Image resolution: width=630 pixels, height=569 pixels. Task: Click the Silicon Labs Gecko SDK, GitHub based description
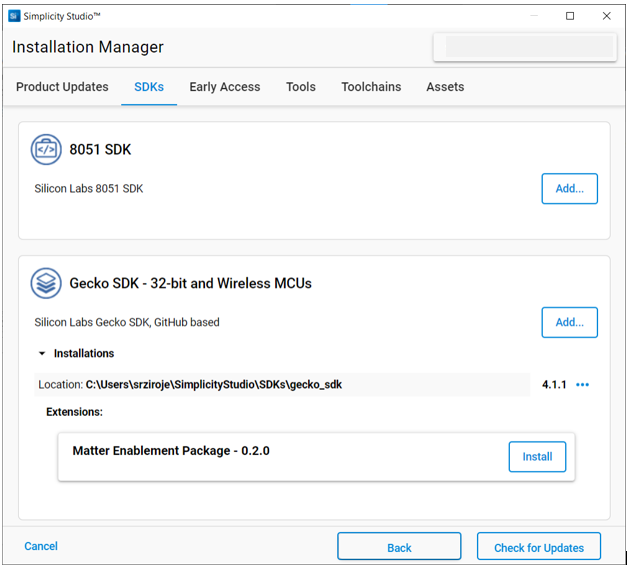pyautogui.click(x=127, y=322)
